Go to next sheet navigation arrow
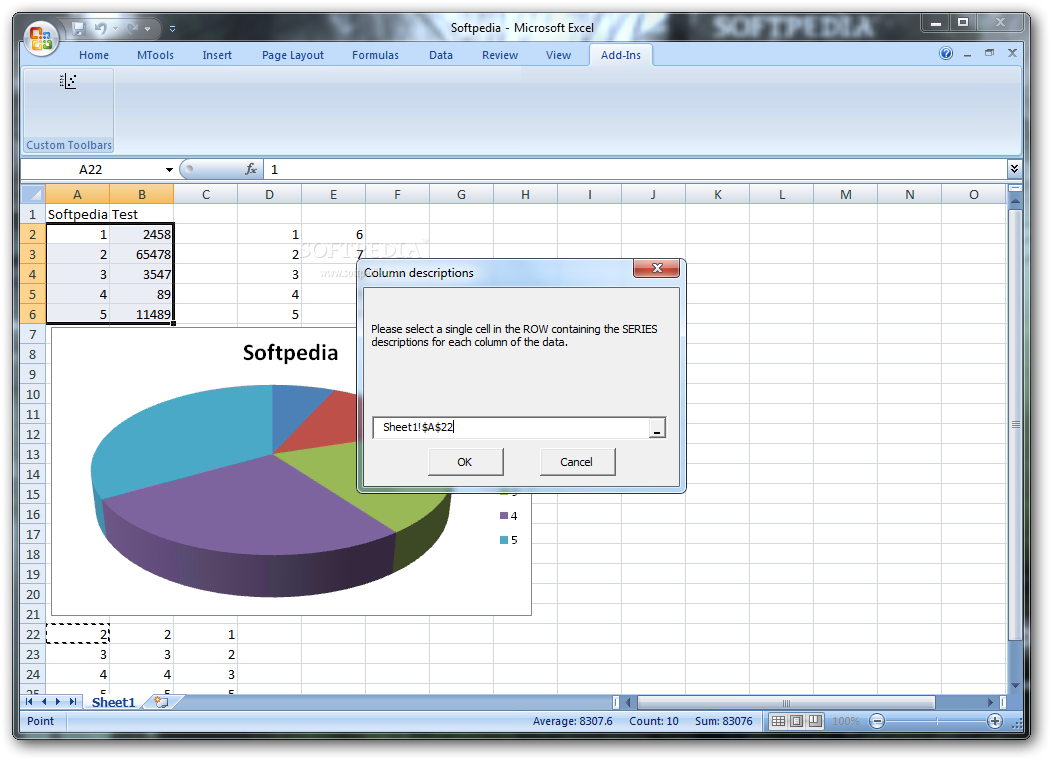Screen dimensions: 1051x760 (58, 702)
